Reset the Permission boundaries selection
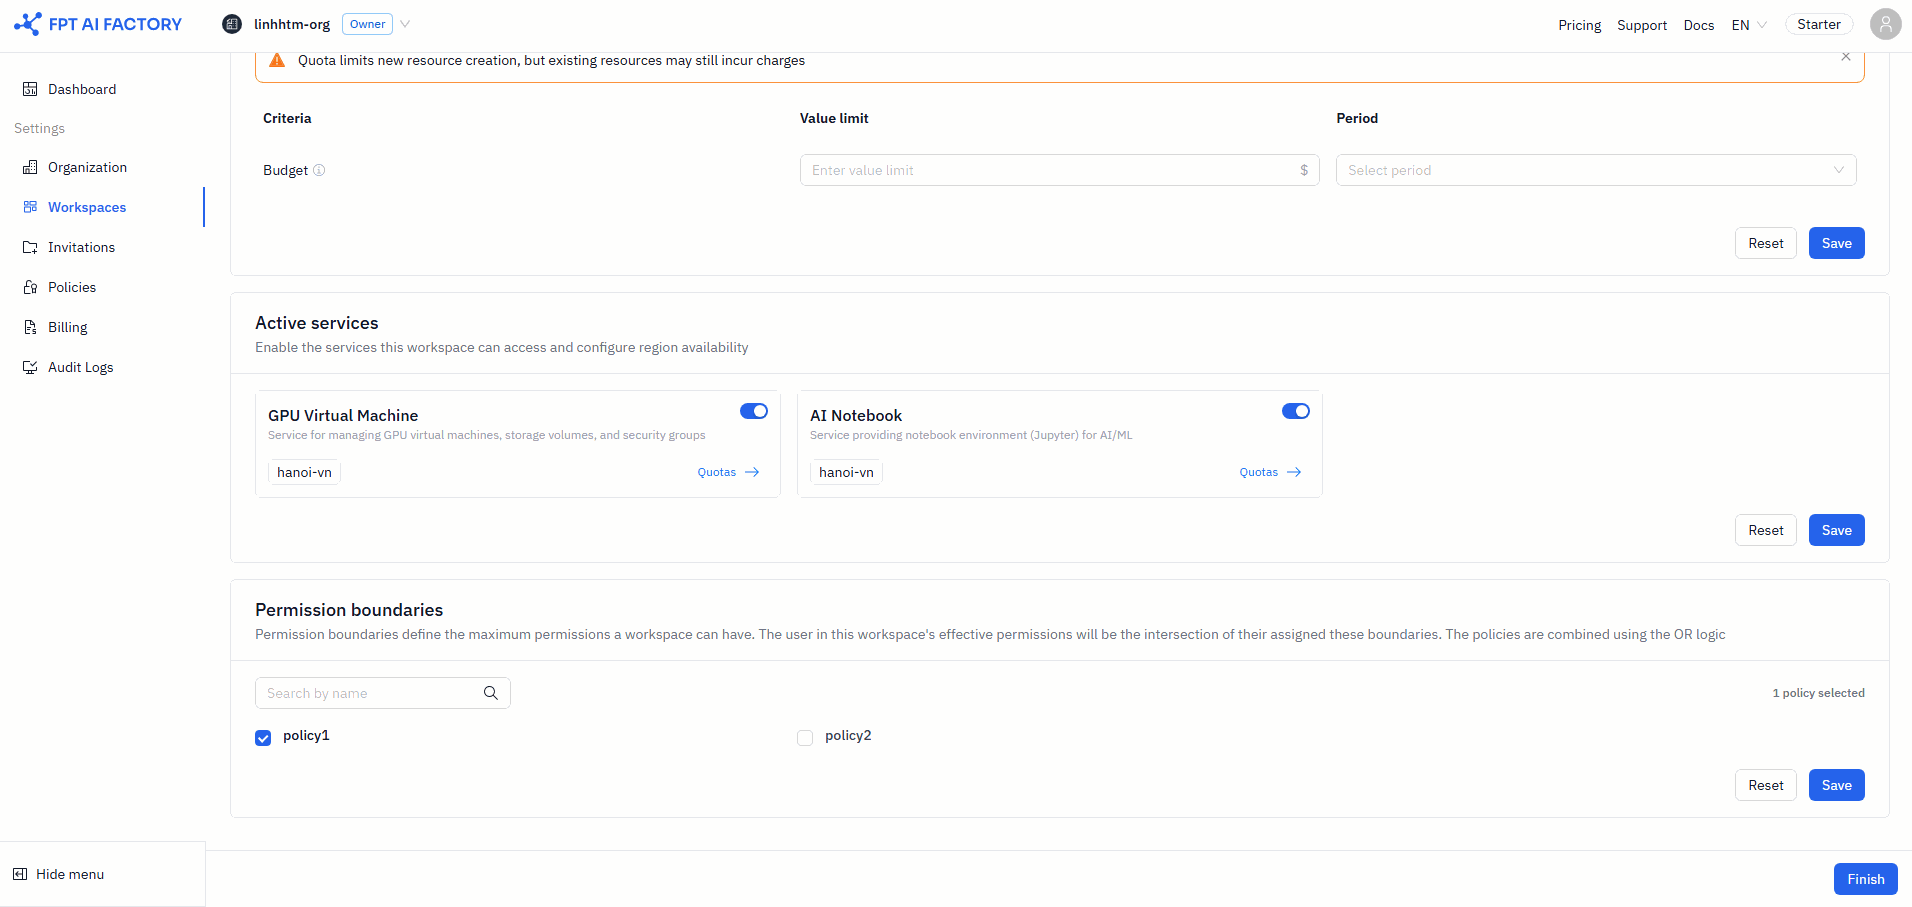This screenshot has height=907, width=1912. click(1765, 785)
